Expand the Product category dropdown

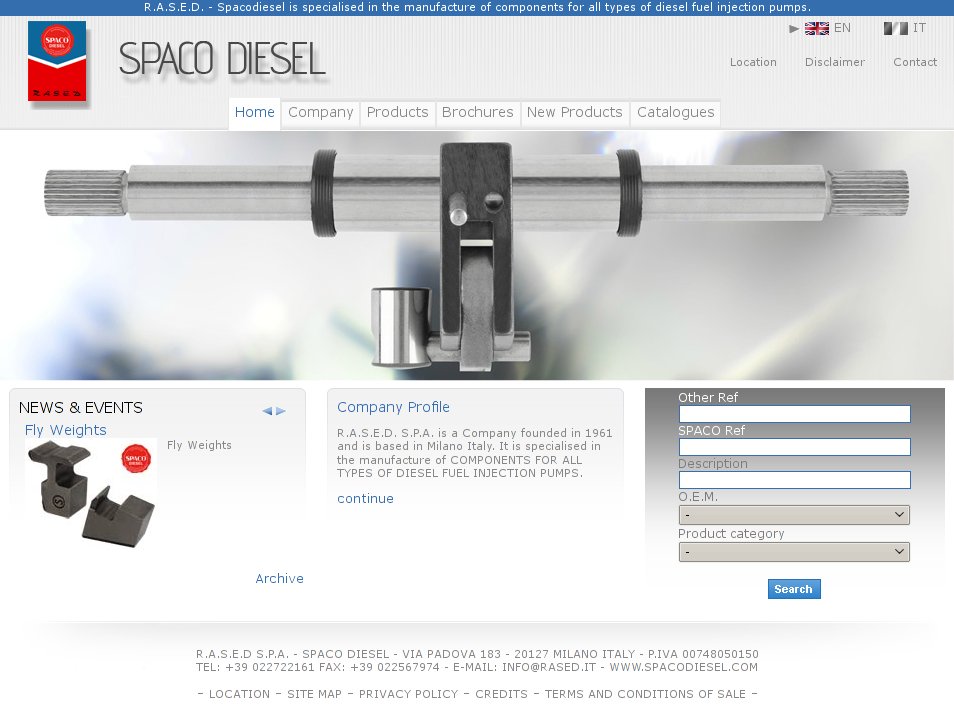point(794,552)
